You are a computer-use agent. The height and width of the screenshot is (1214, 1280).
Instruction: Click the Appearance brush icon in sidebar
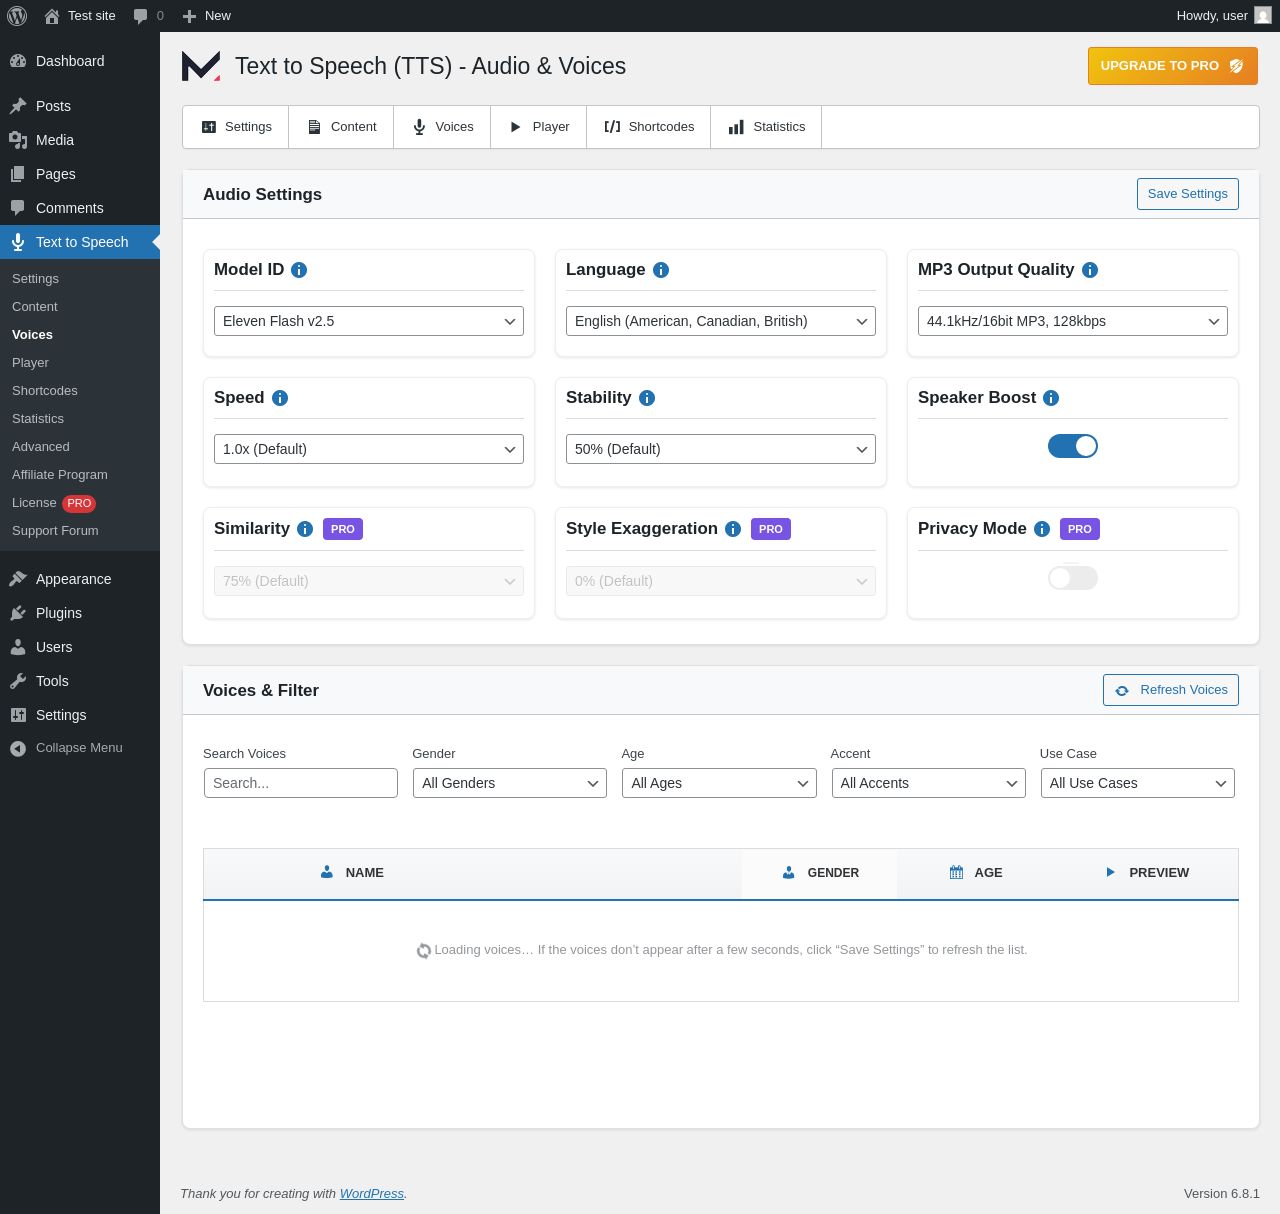point(18,579)
